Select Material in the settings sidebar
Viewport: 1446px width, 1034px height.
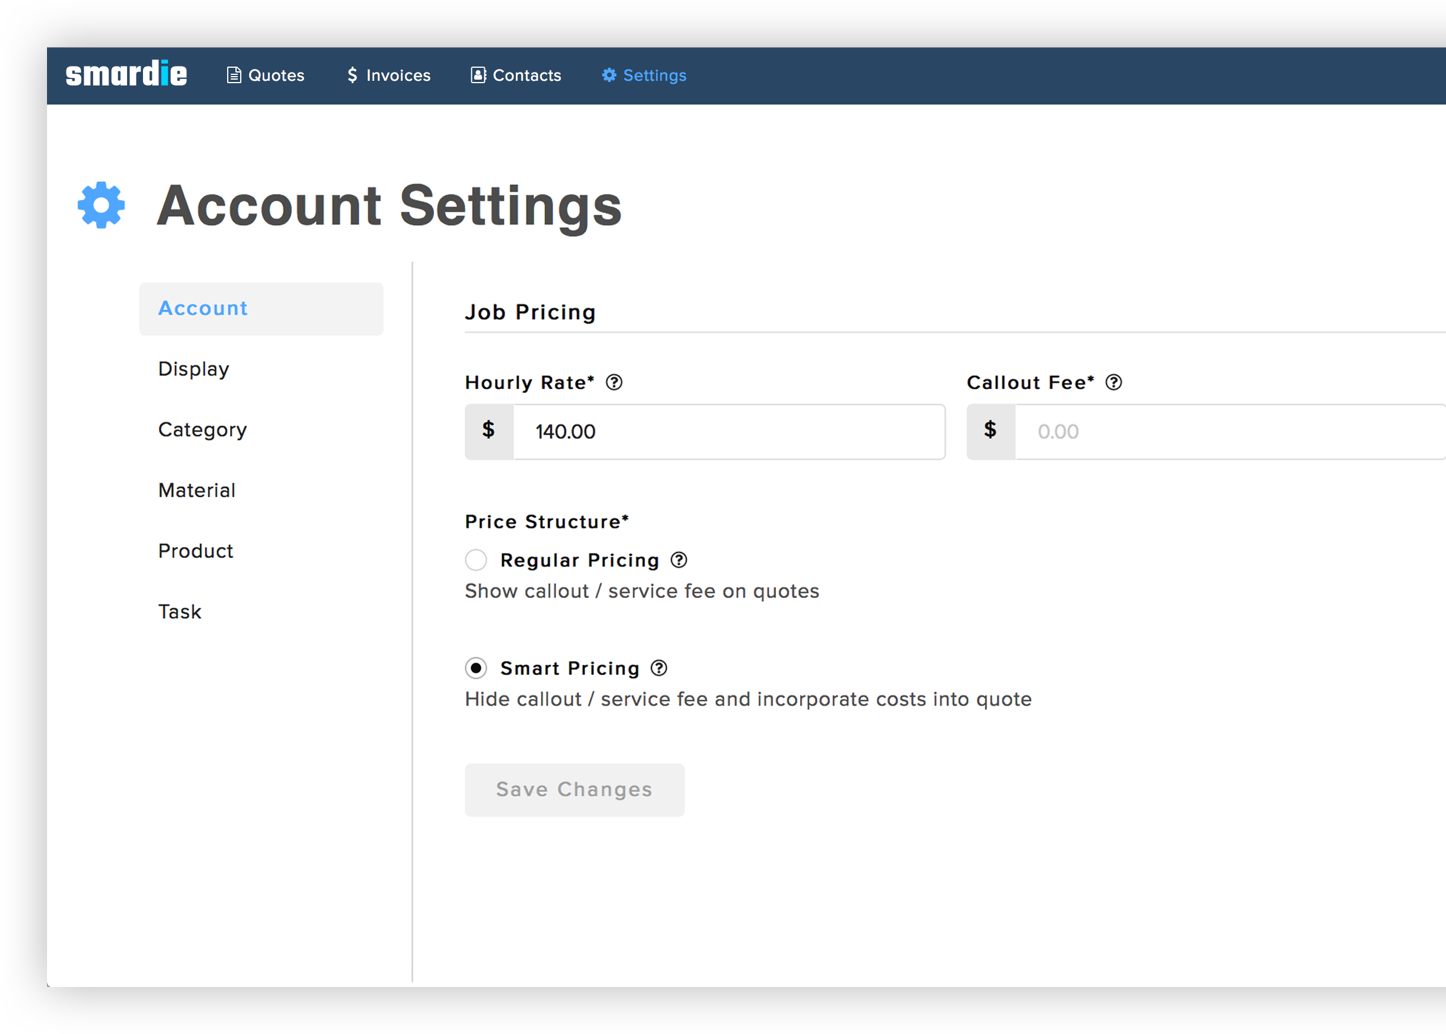point(197,490)
